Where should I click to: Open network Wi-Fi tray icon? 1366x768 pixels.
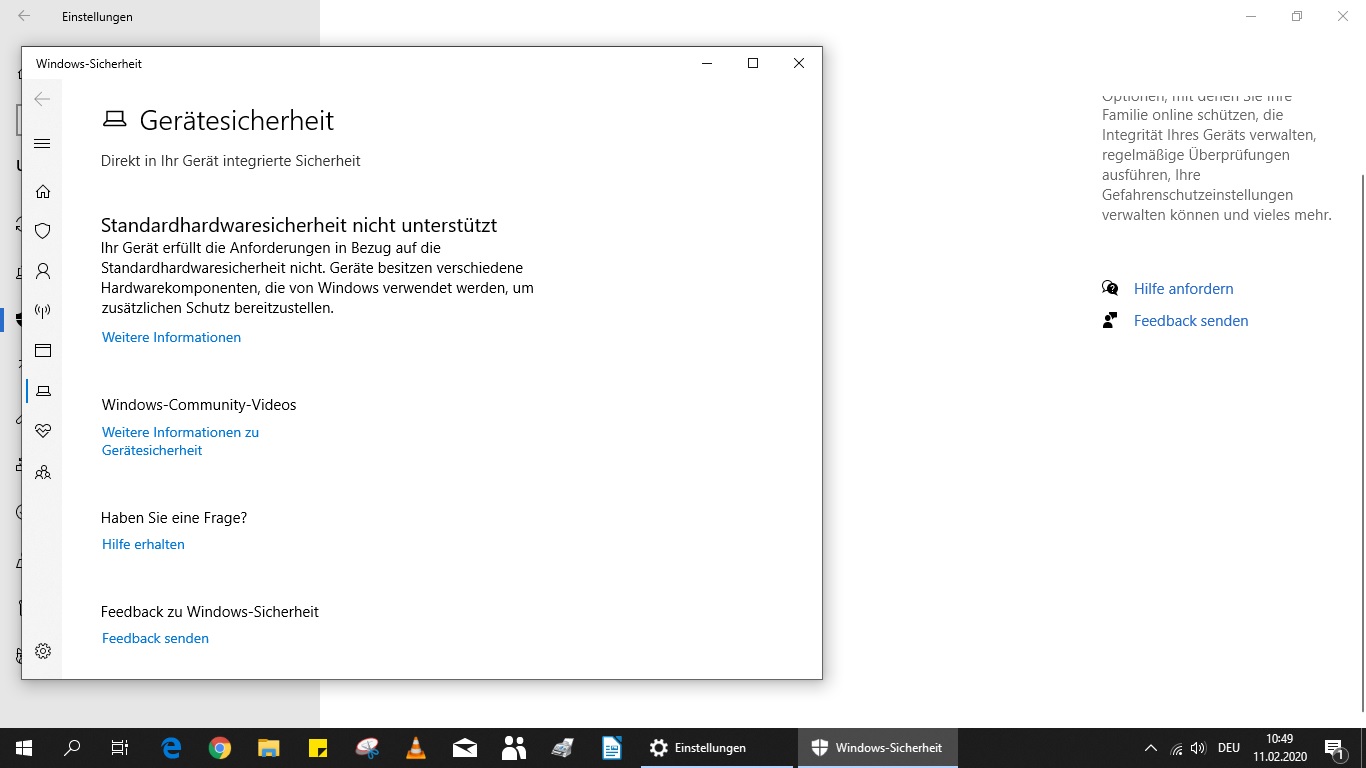pyautogui.click(x=1176, y=748)
